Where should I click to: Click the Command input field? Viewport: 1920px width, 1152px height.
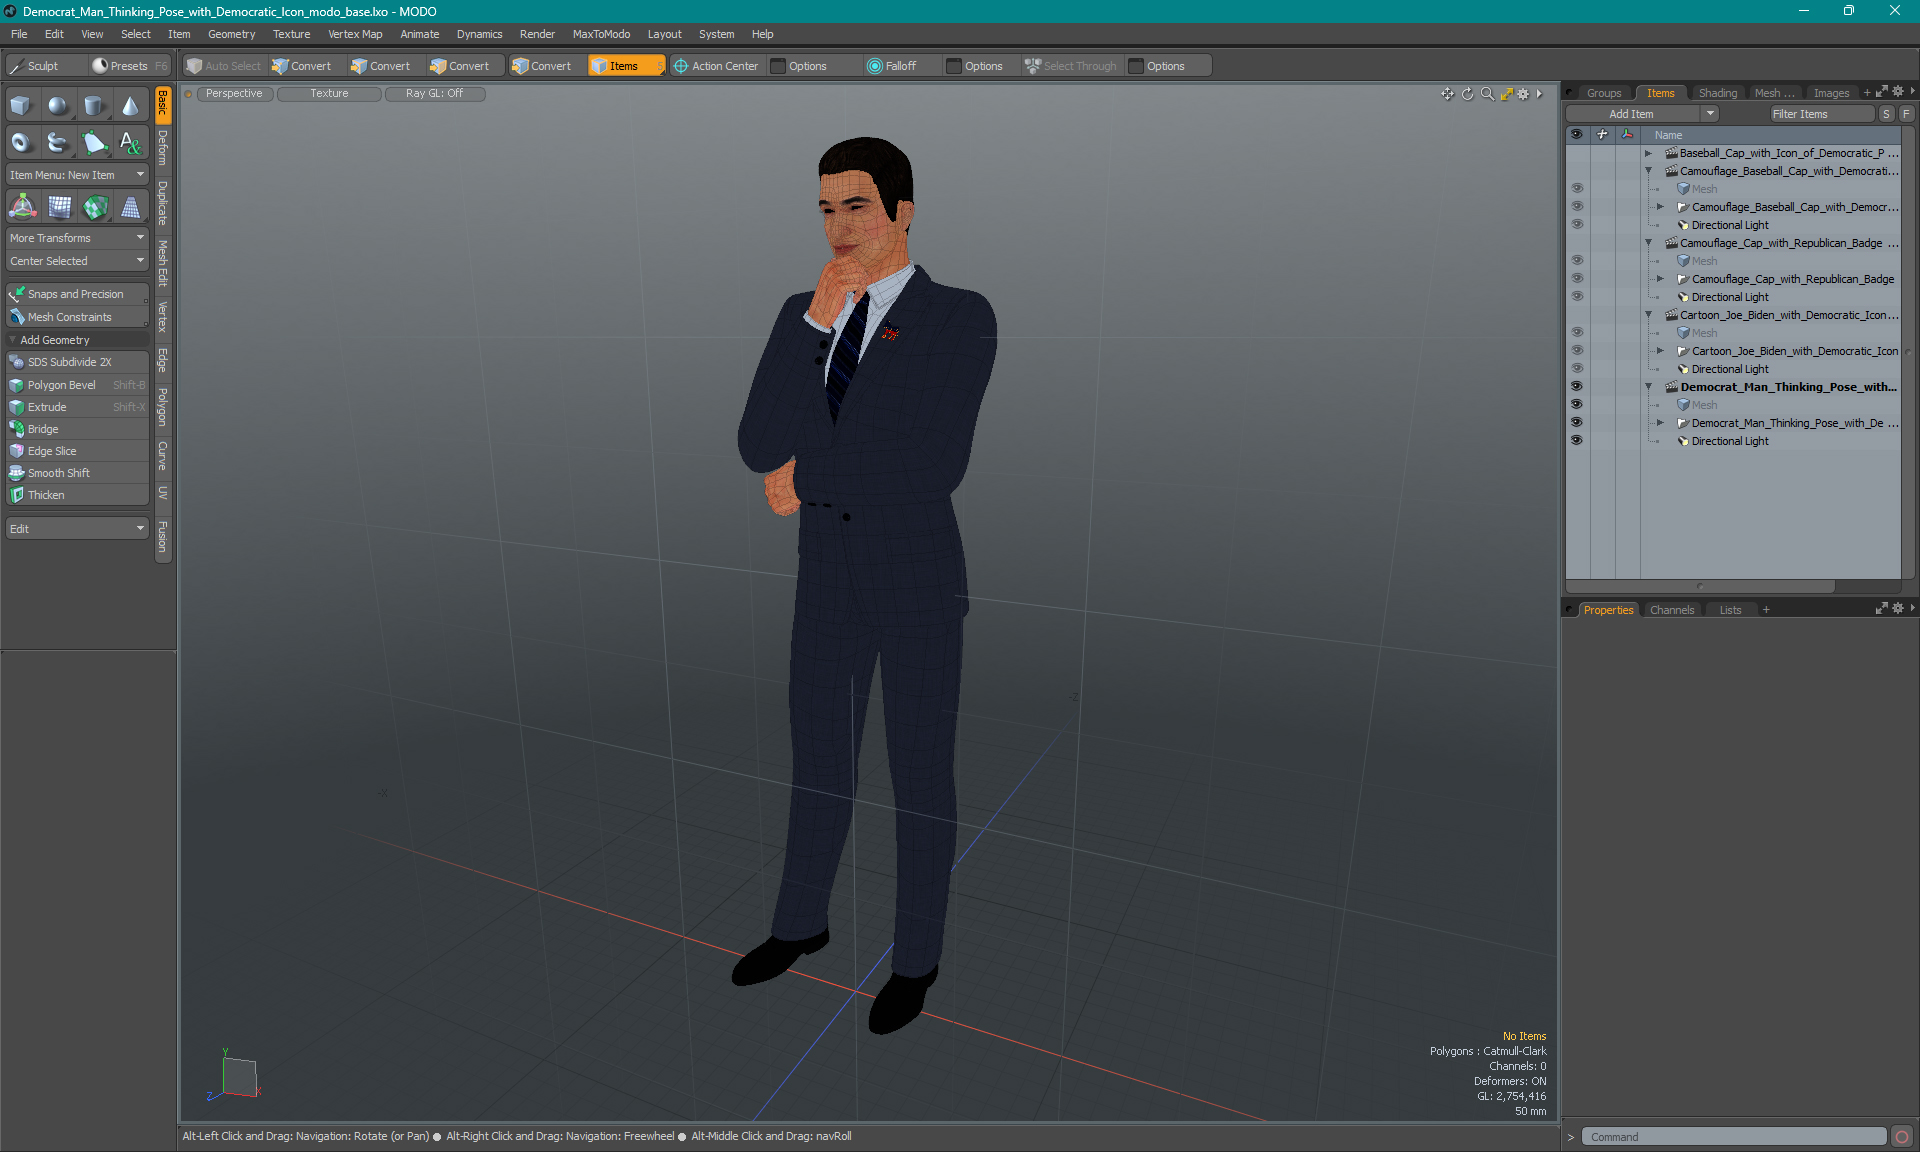1734,1137
